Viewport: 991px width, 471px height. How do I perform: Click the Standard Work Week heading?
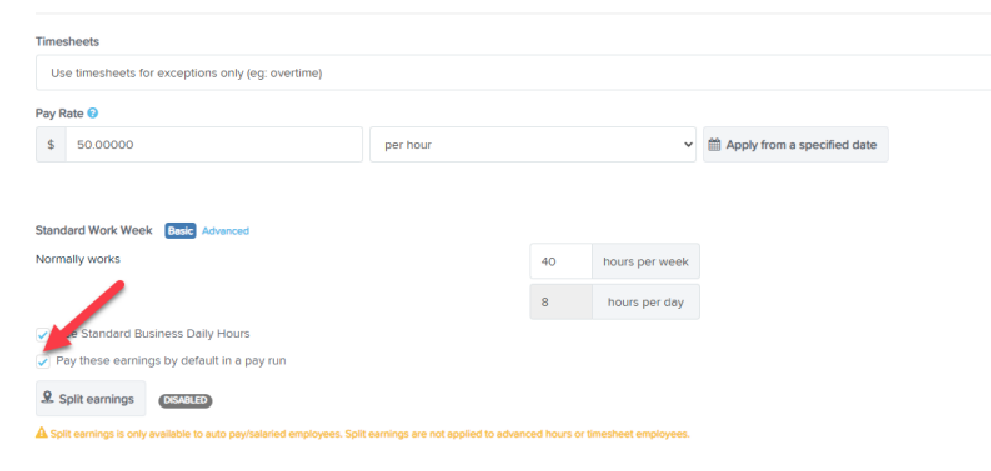tap(94, 231)
